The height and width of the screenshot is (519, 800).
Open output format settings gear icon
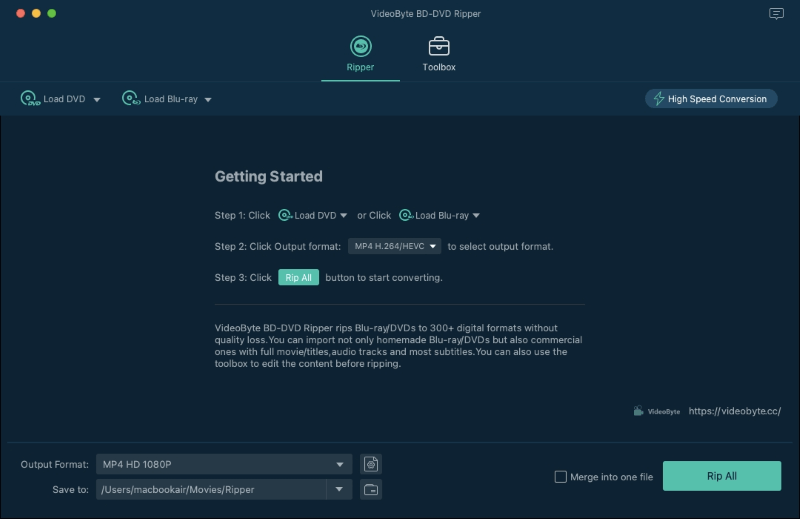click(x=371, y=464)
